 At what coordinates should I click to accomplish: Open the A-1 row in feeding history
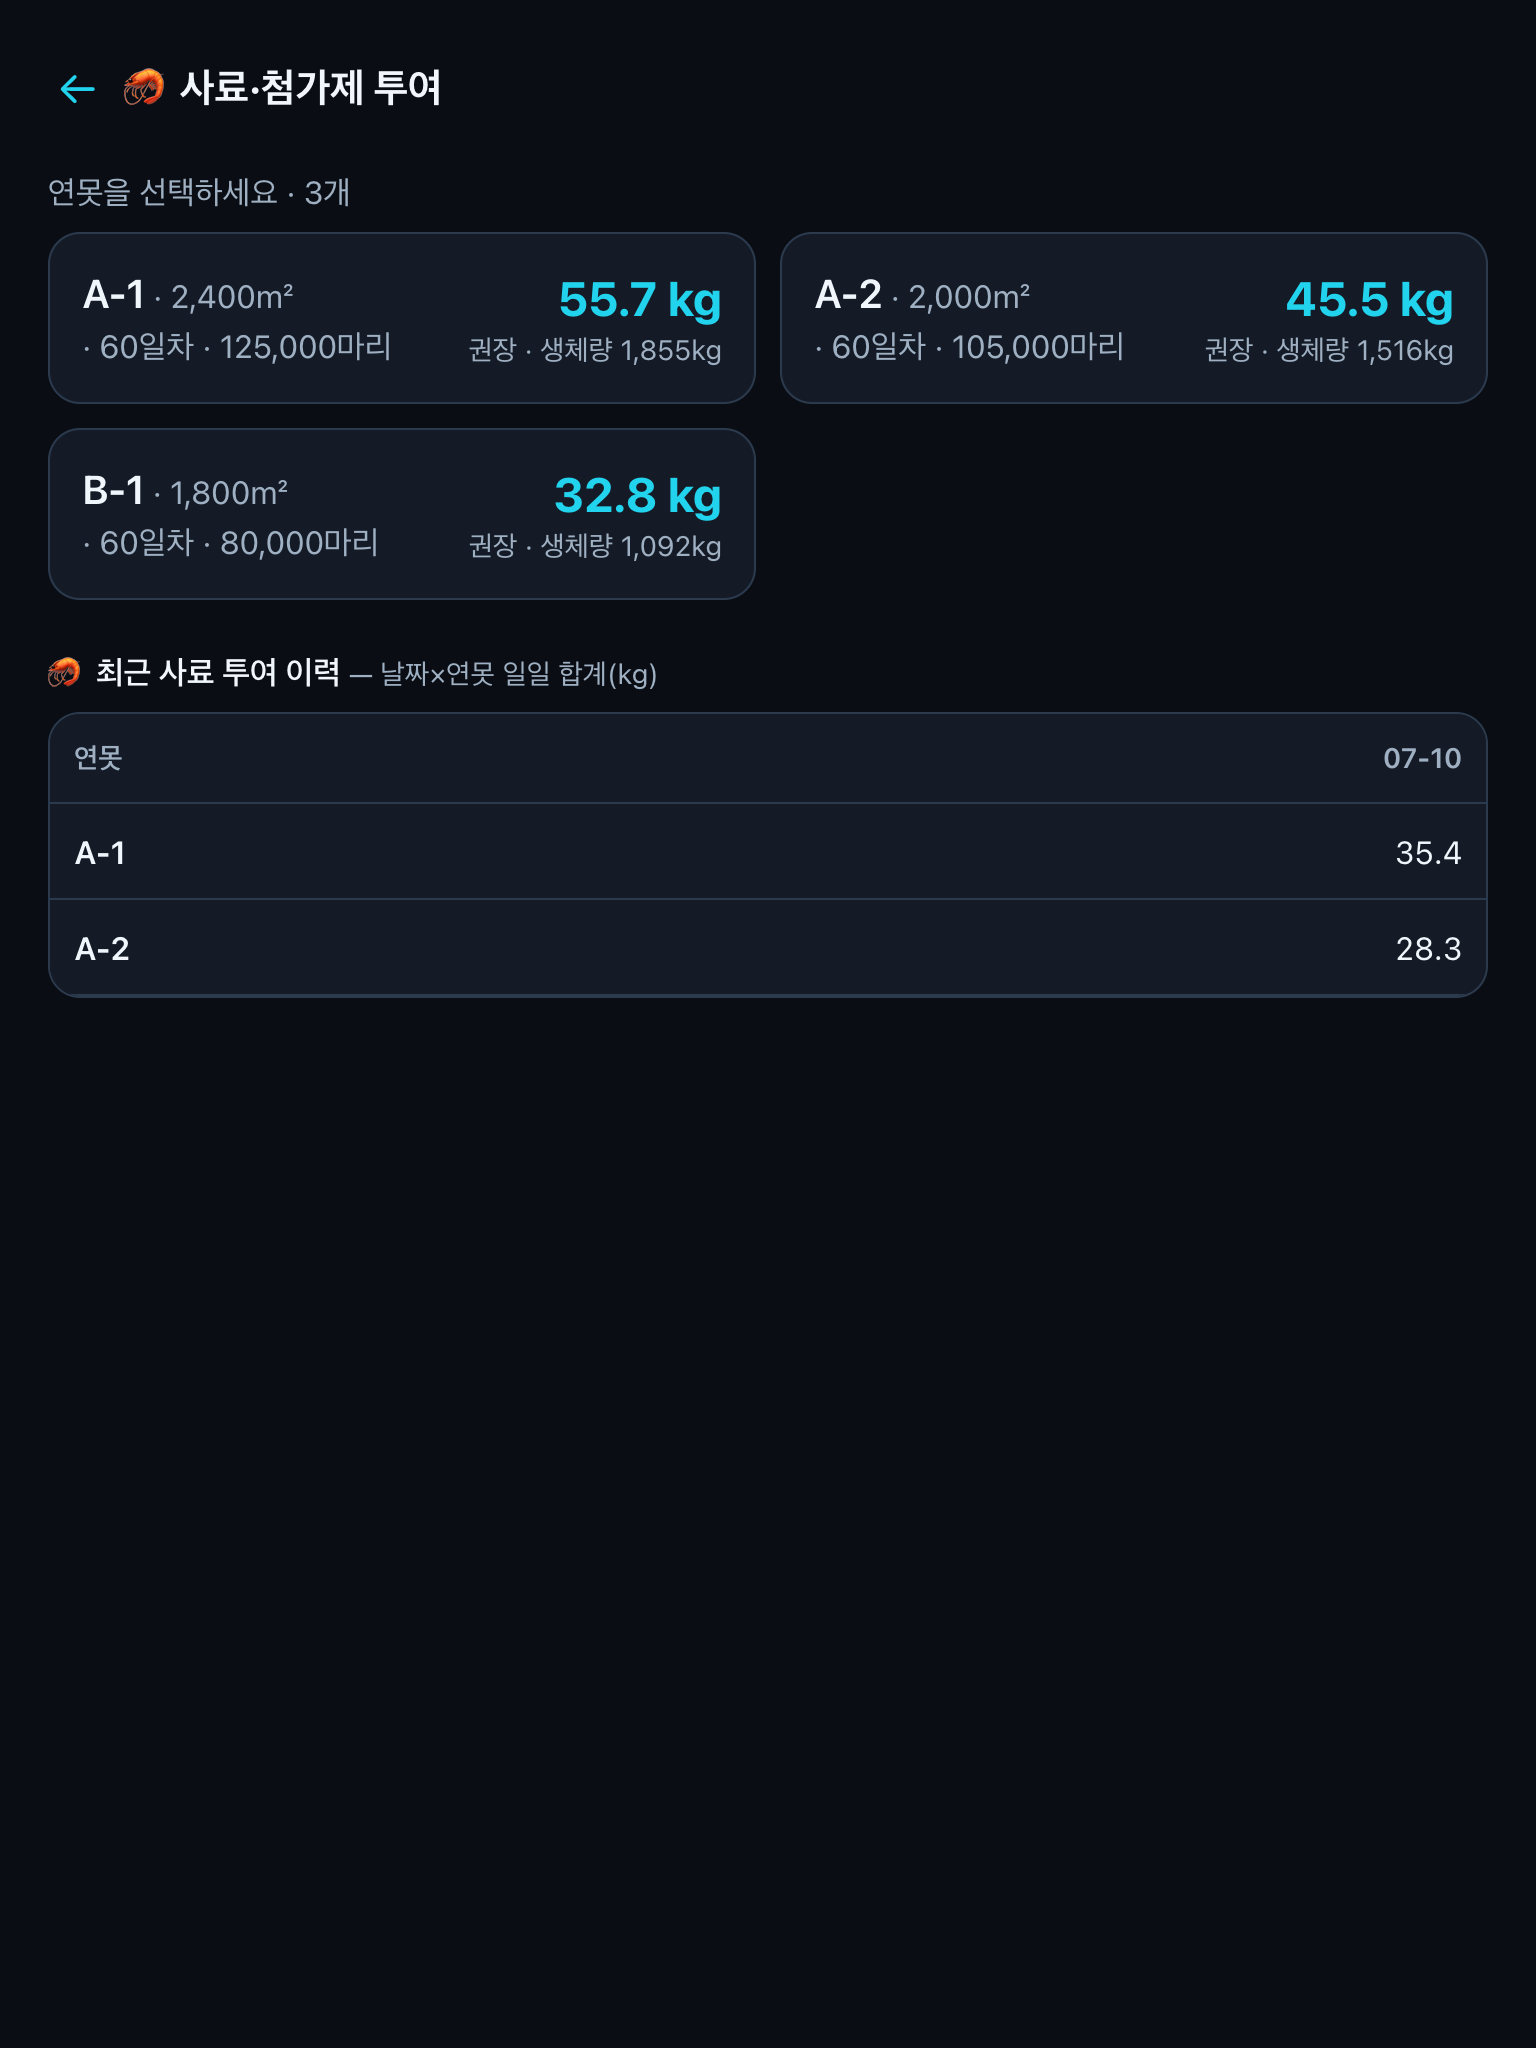coord(768,852)
